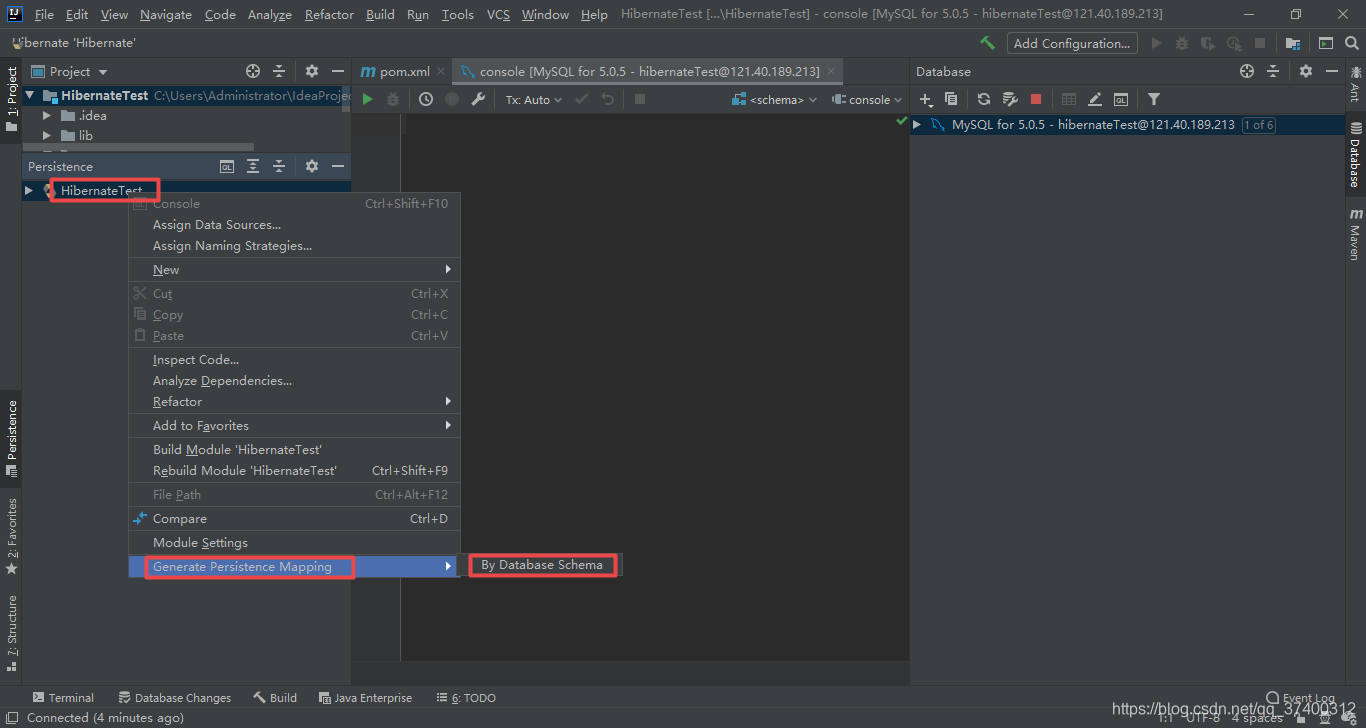The width and height of the screenshot is (1366, 728).
Task: Collapse the HibernateTest root in Project tree
Action: 29,95
